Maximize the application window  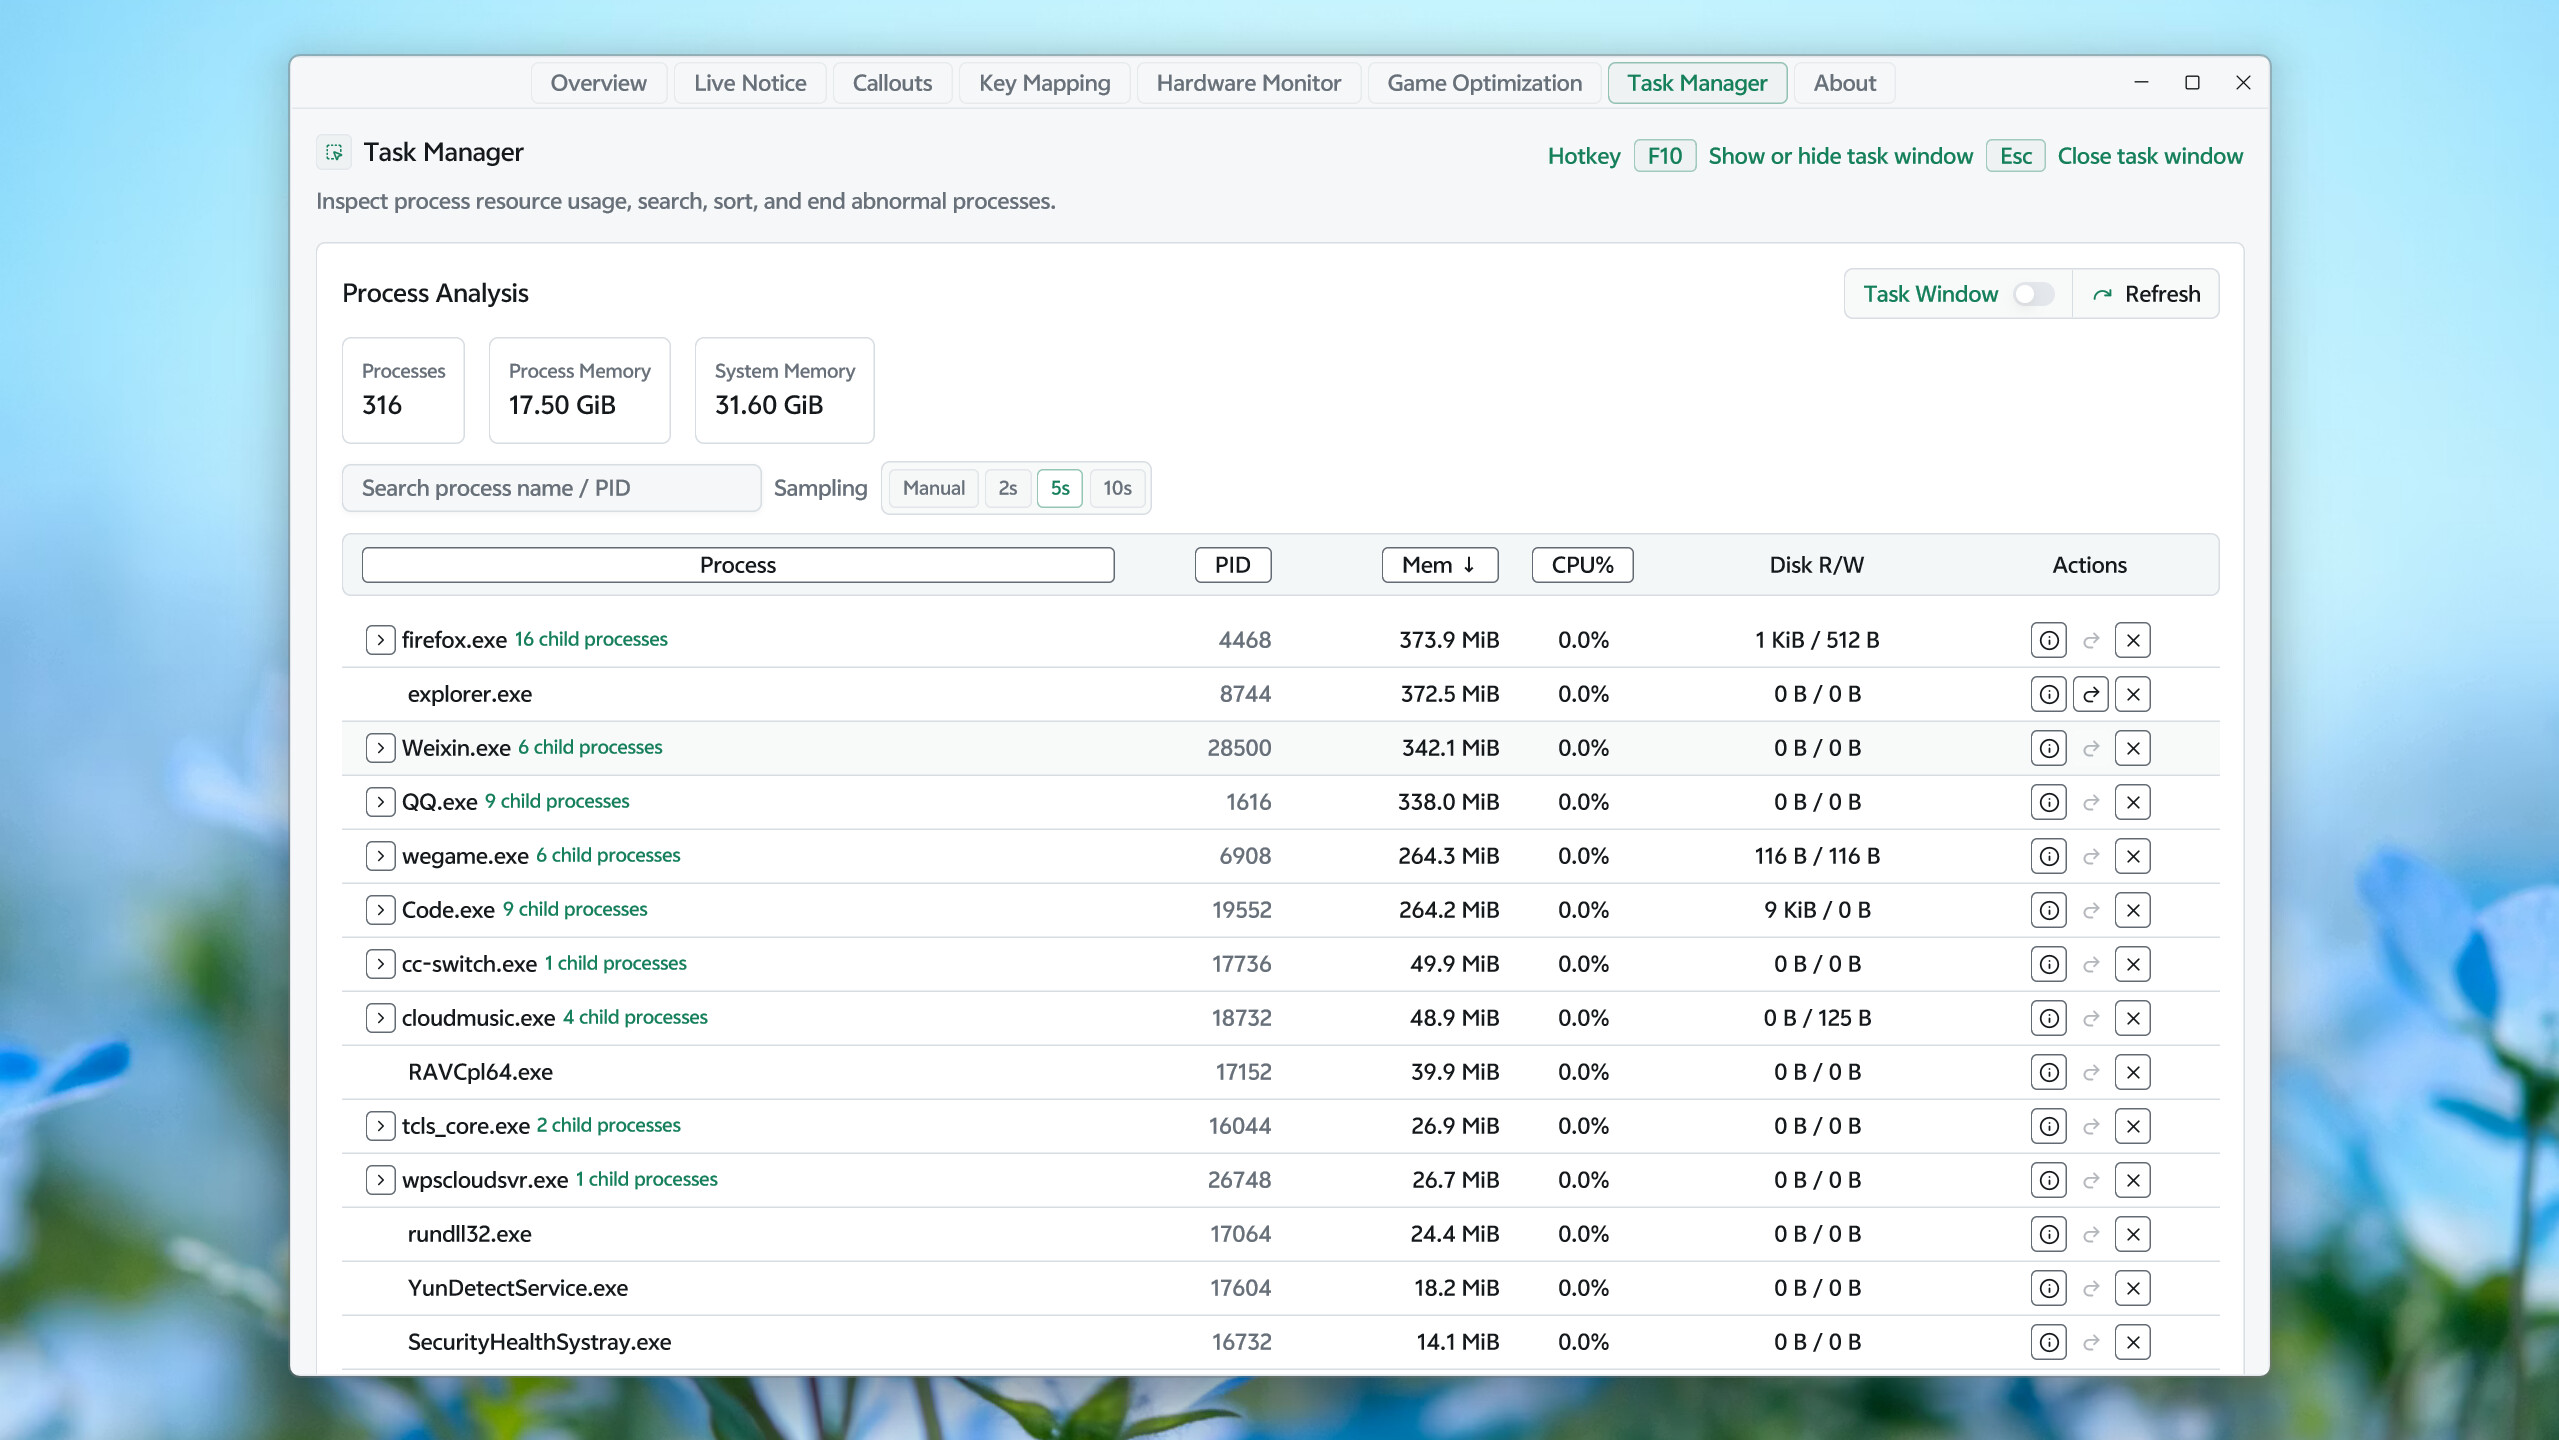2192,83
